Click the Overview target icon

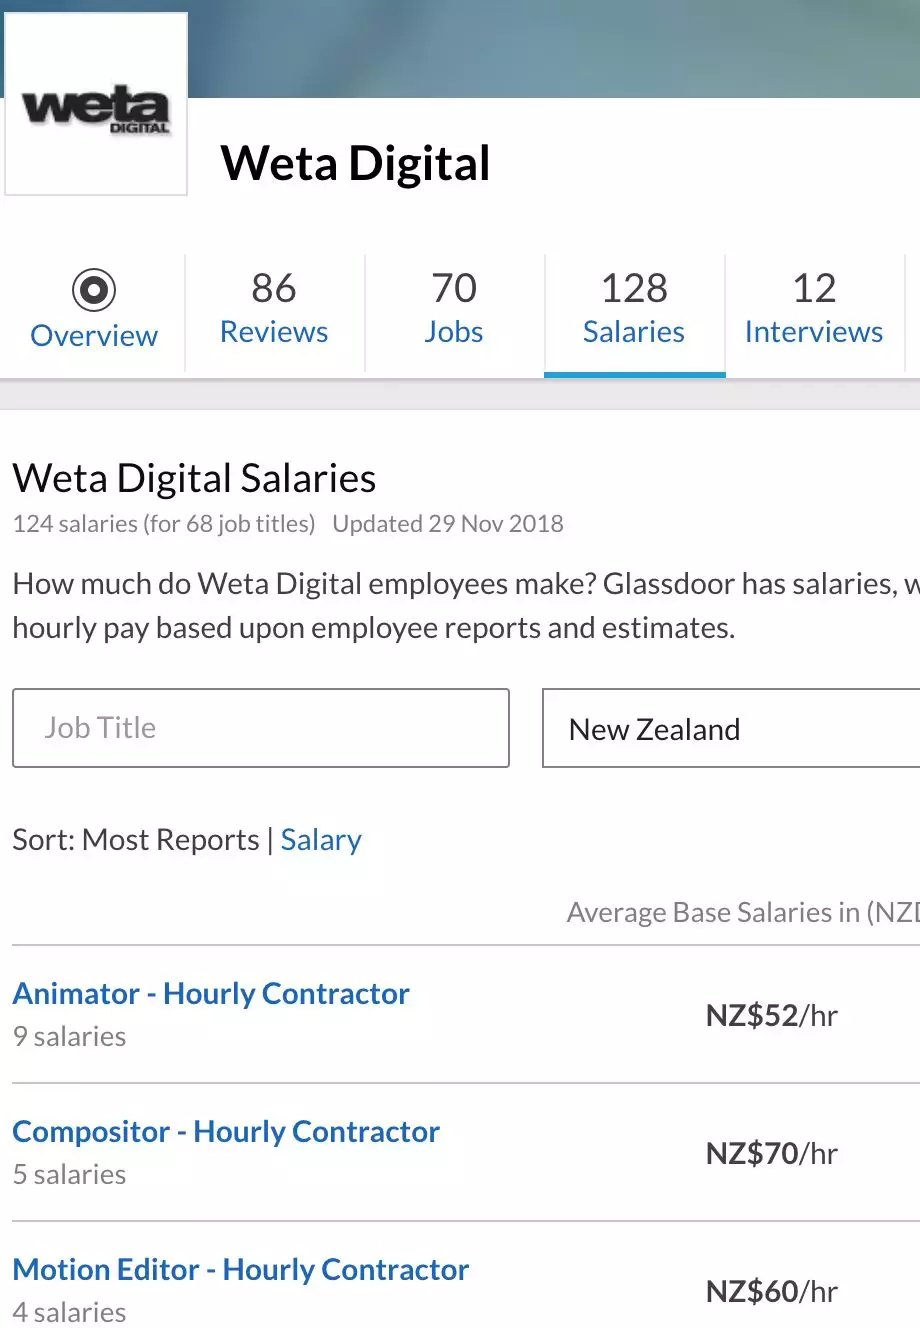pos(94,290)
